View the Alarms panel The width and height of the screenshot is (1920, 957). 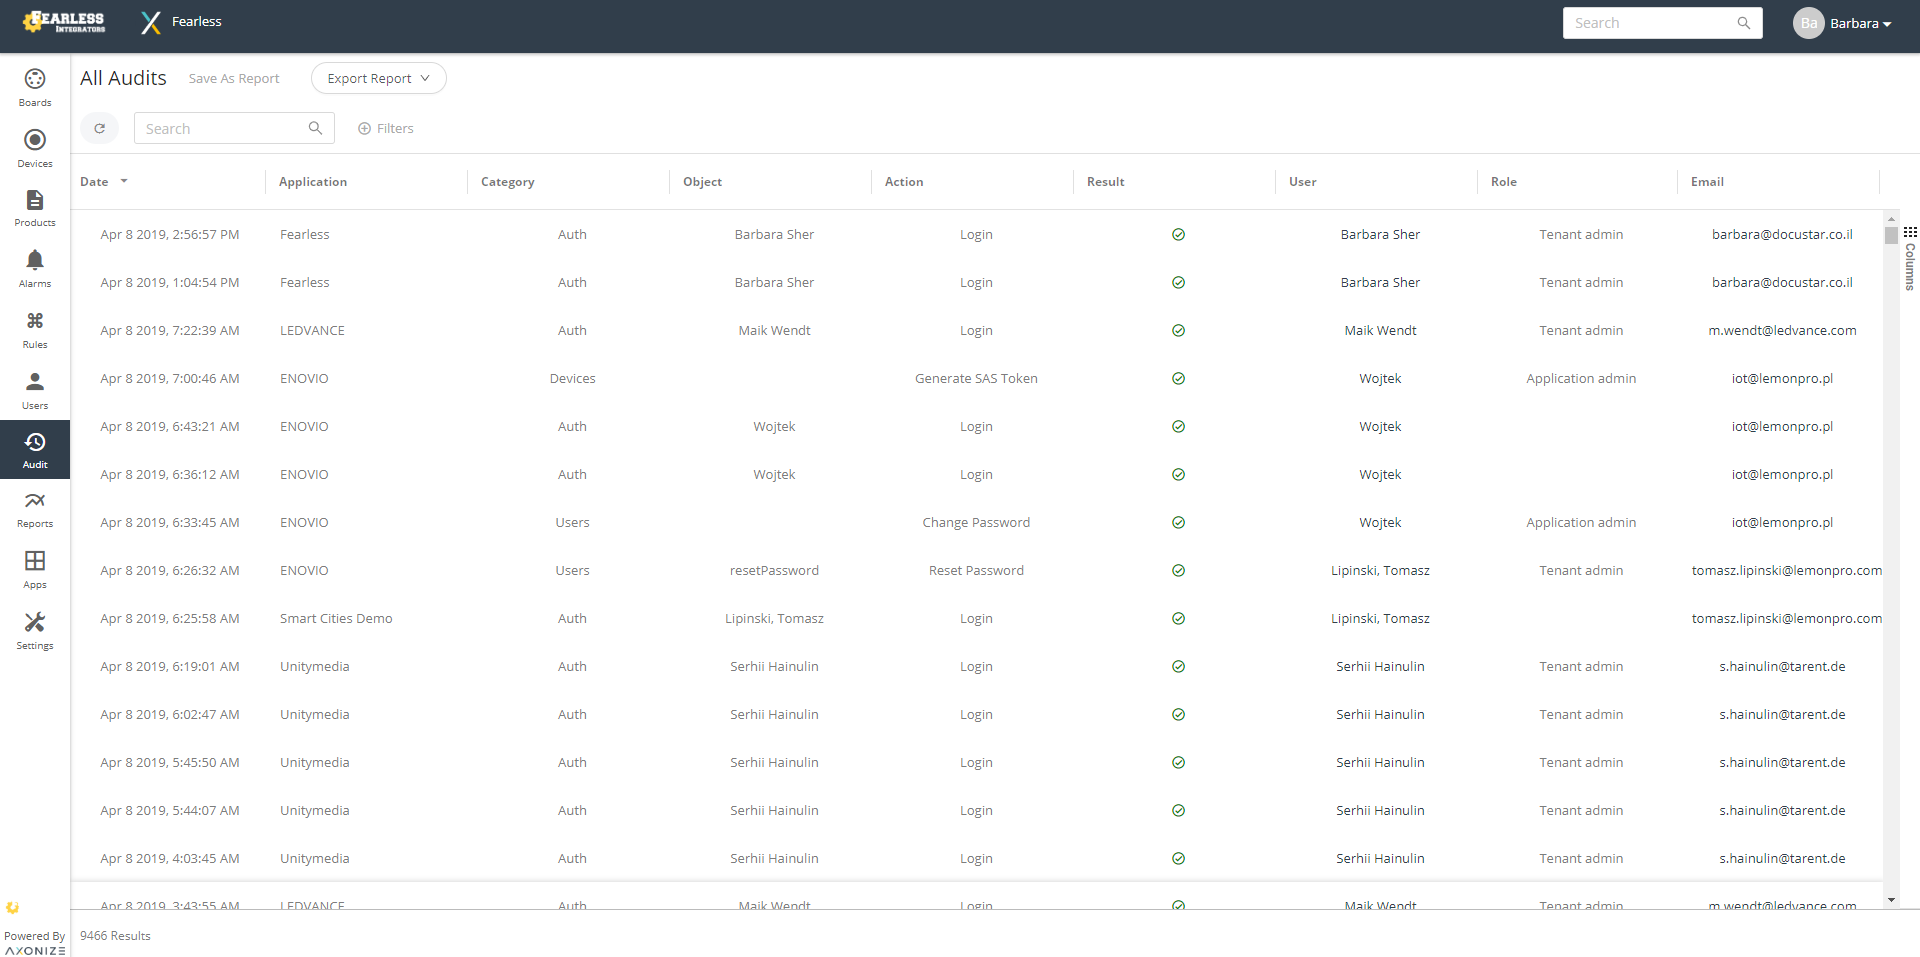click(35, 268)
